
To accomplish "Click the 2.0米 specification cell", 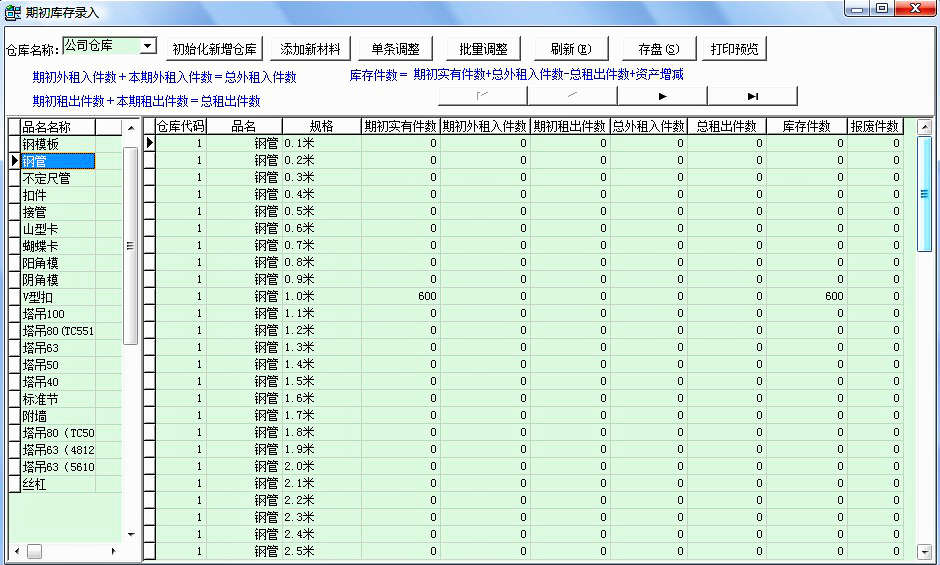I will pos(321,466).
